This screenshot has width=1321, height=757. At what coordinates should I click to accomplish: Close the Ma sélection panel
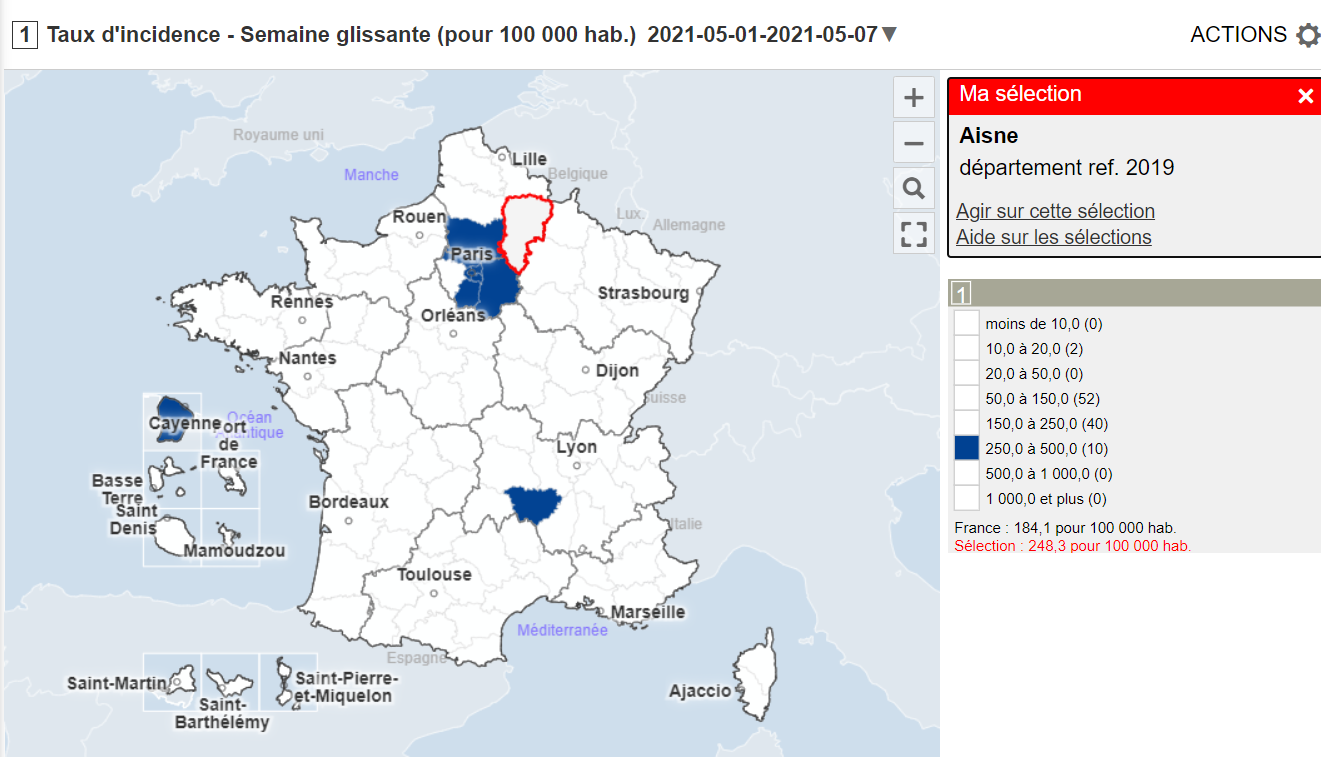(x=1305, y=96)
